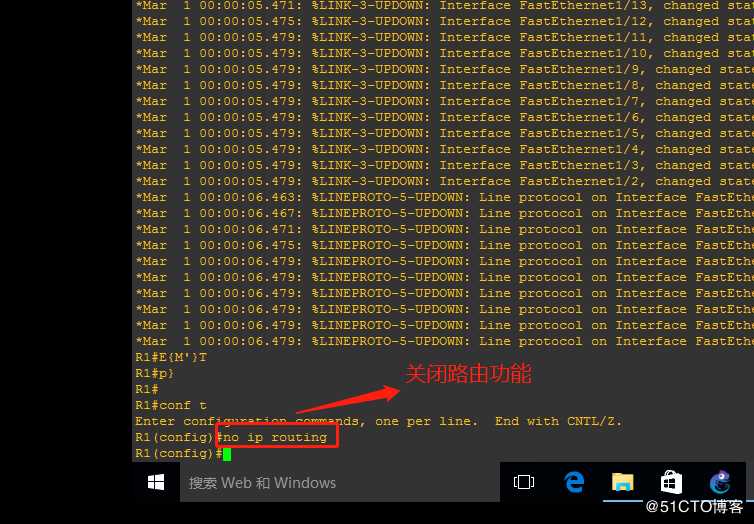Open Task View from the taskbar
Viewport: 754px width, 524px height.
coord(524,482)
